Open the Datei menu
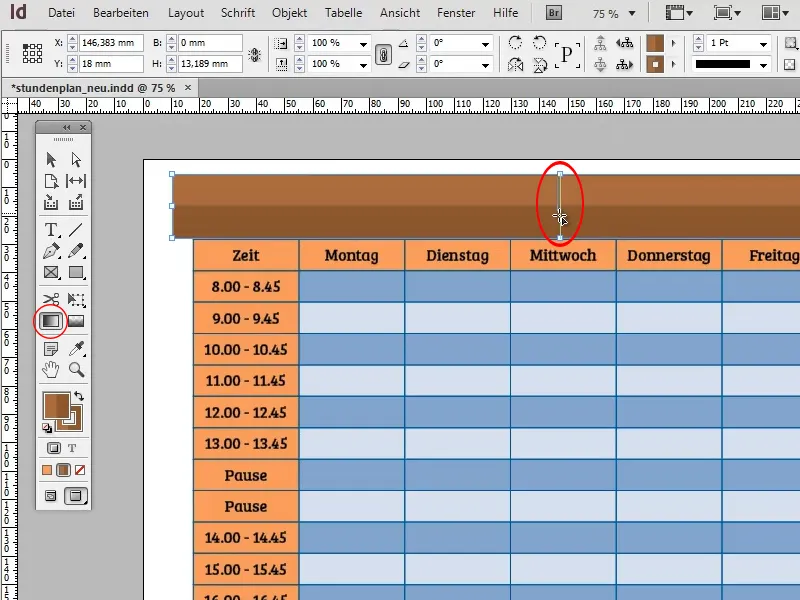This screenshot has width=800, height=600. point(61,13)
